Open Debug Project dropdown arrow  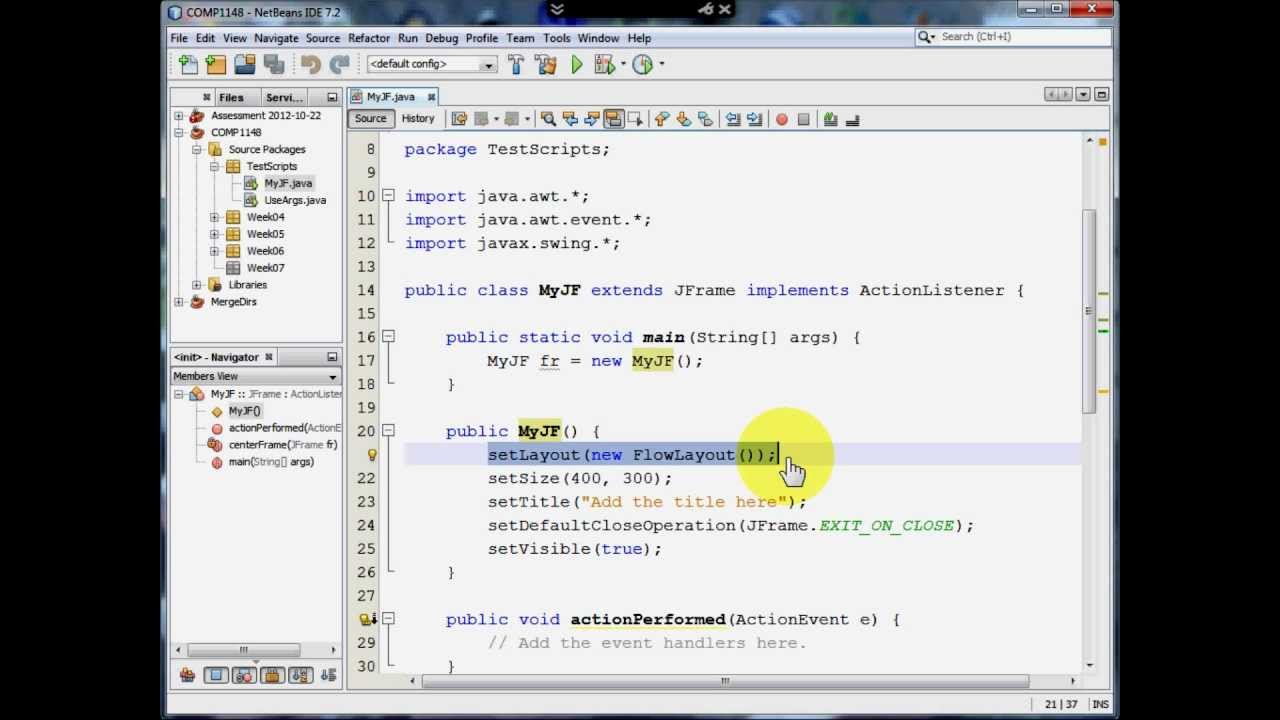click(x=622, y=64)
